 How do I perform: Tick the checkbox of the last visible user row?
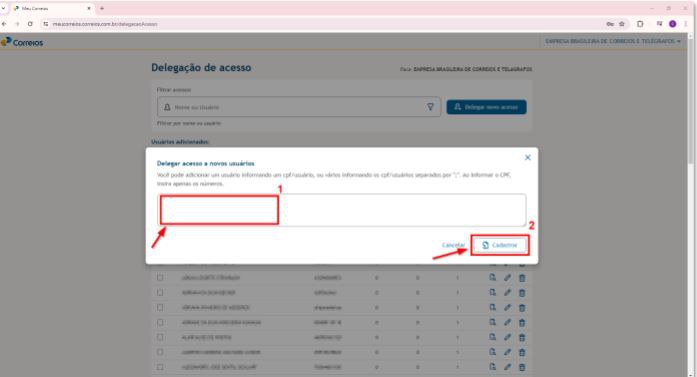coord(160,367)
